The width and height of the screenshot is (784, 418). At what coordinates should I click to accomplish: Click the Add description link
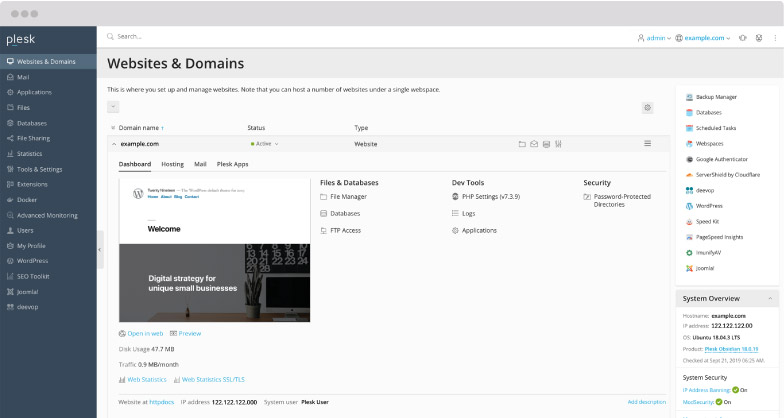(646, 402)
